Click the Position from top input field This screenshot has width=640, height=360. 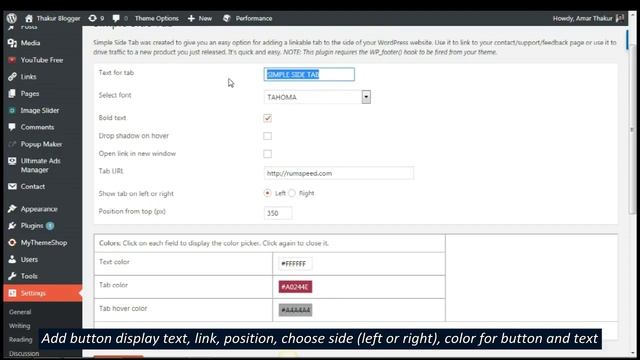pyautogui.click(x=278, y=213)
